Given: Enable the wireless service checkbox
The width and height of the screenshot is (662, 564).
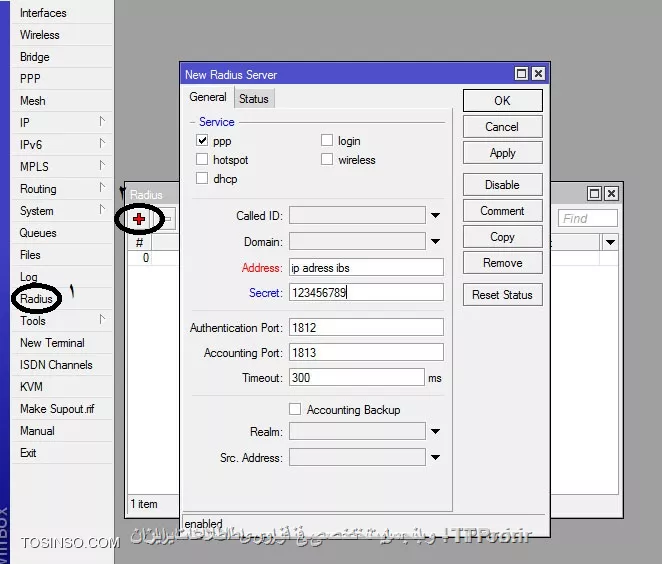Looking at the screenshot, I should coord(327,159).
